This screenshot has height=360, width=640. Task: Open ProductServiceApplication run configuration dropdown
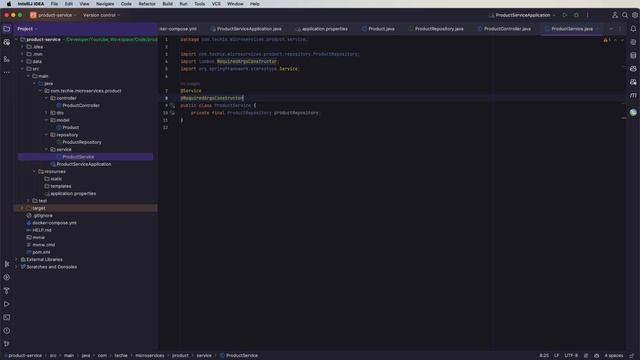coord(522,15)
